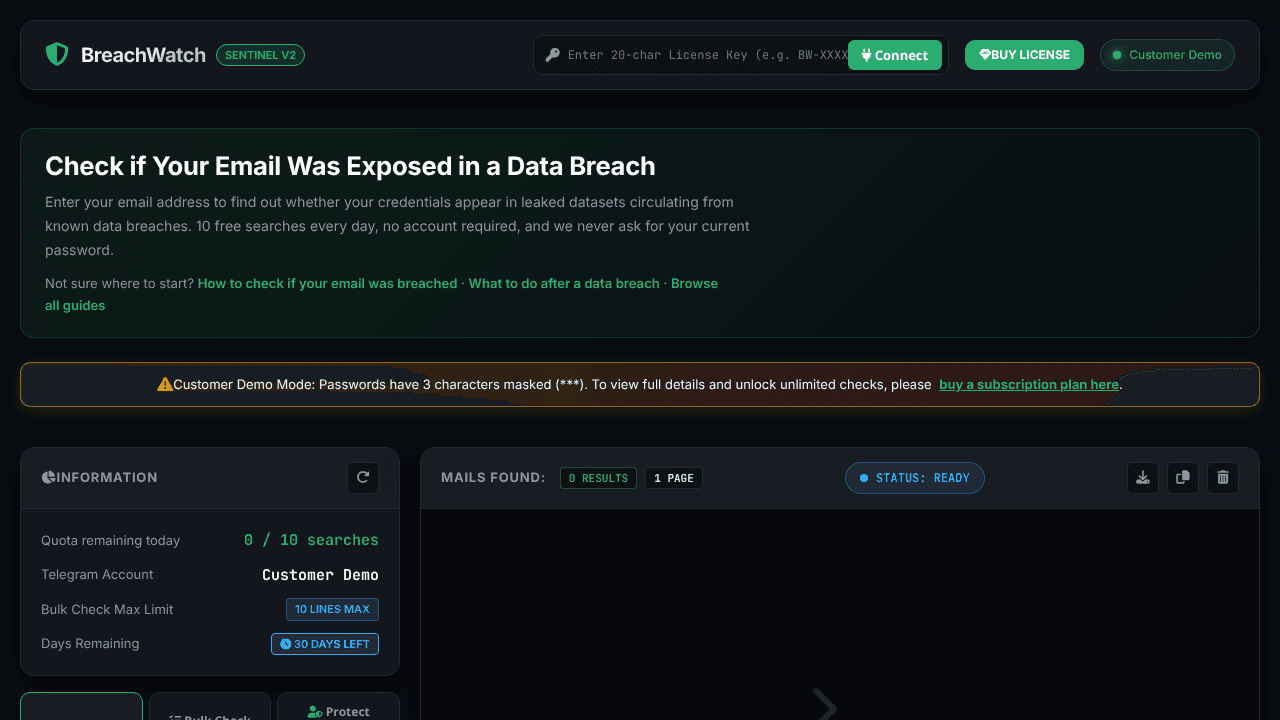Download the found mails results

click(x=1143, y=477)
